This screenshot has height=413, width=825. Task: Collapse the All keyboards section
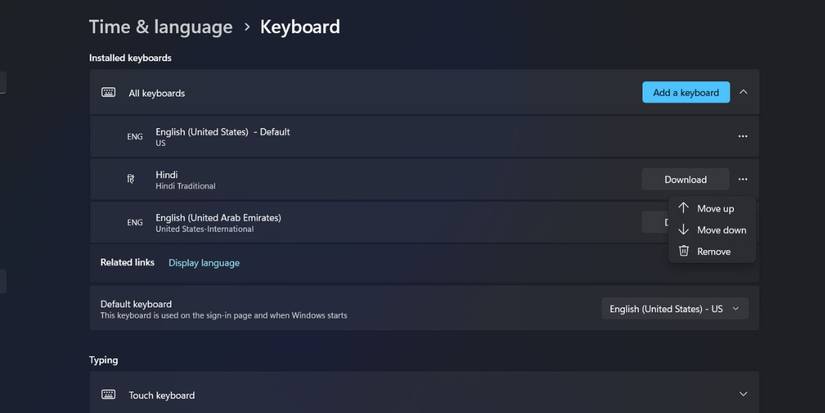coord(743,93)
